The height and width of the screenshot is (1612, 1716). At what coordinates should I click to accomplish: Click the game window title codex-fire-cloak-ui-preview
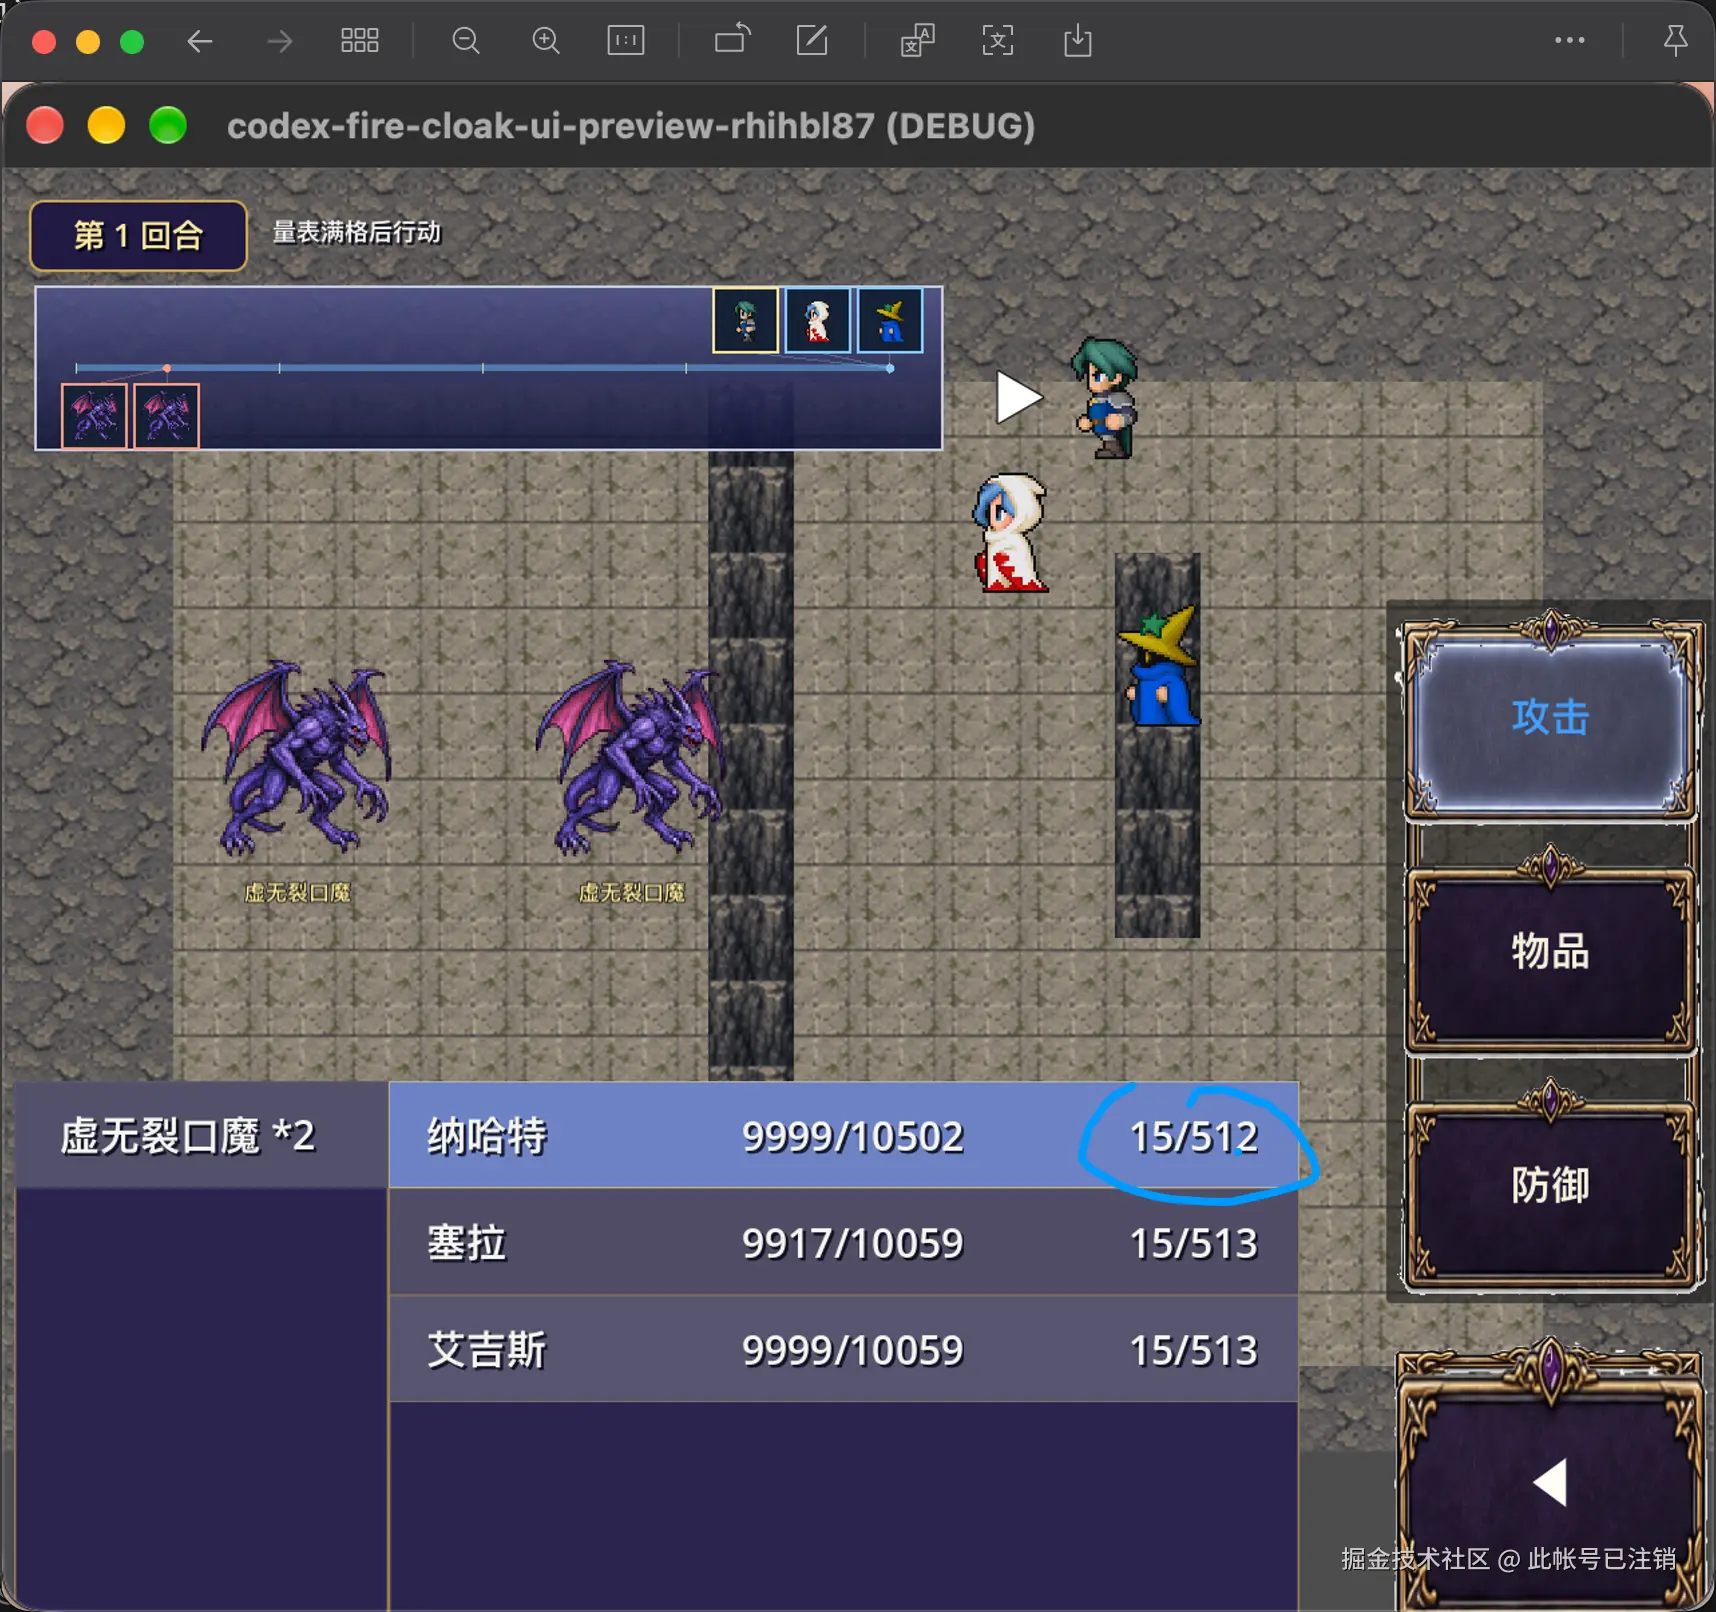(631, 127)
